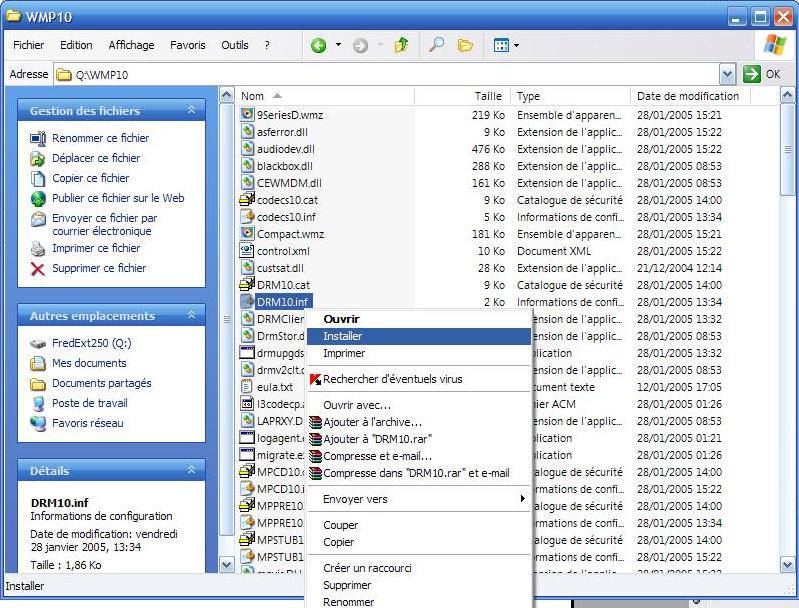Viewport: 799px width, 608px height.
Task: Select the 9SeriesD.wmz file icon
Action: (247, 114)
